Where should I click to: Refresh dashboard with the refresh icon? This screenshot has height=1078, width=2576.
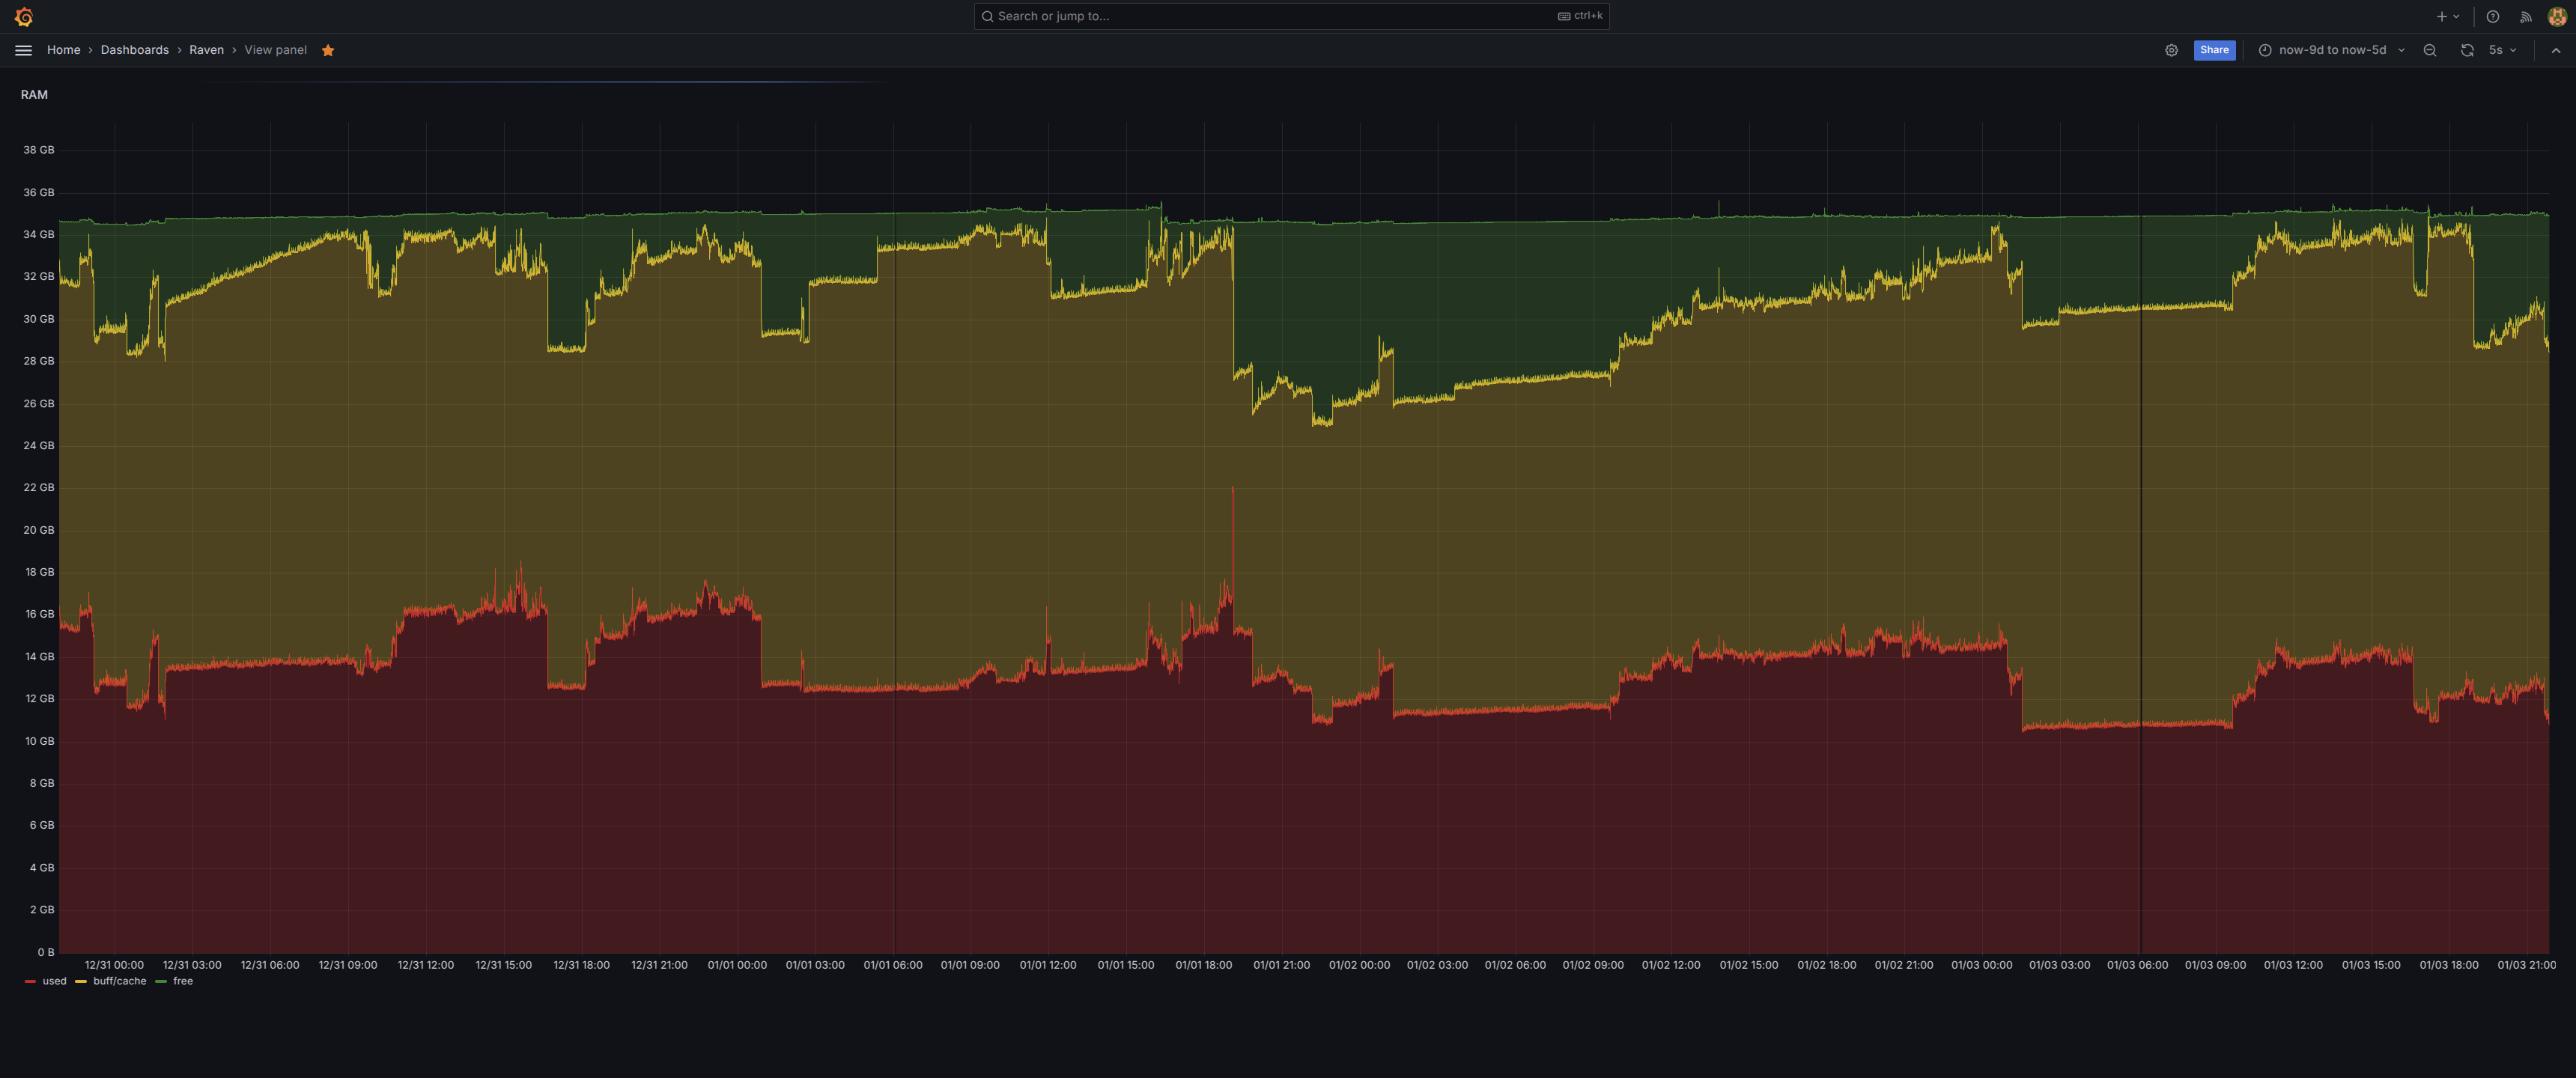(2466, 50)
